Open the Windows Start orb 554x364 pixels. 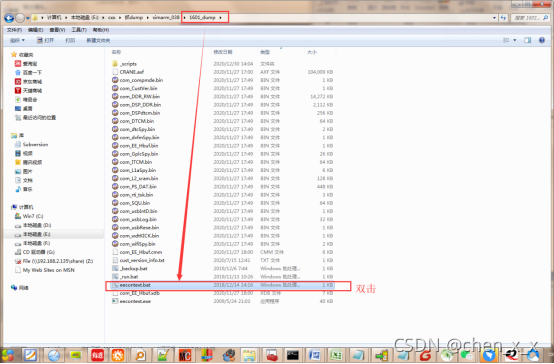pyautogui.click(x=8, y=355)
